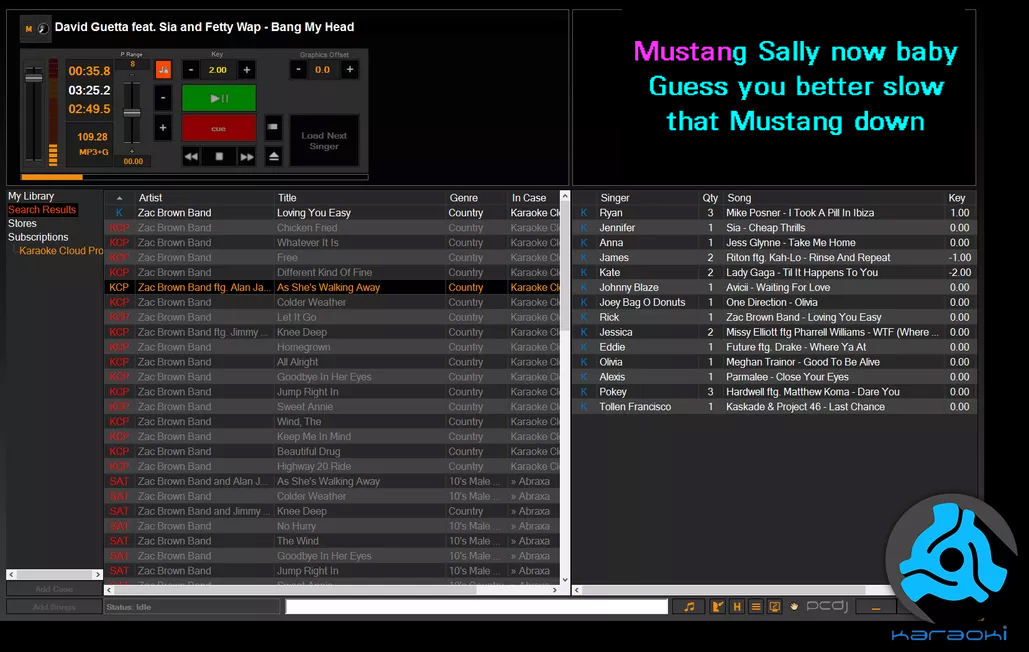Viewport: 1029px width, 652px height.
Task: Click the Load Next Singer button
Action: click(x=324, y=141)
